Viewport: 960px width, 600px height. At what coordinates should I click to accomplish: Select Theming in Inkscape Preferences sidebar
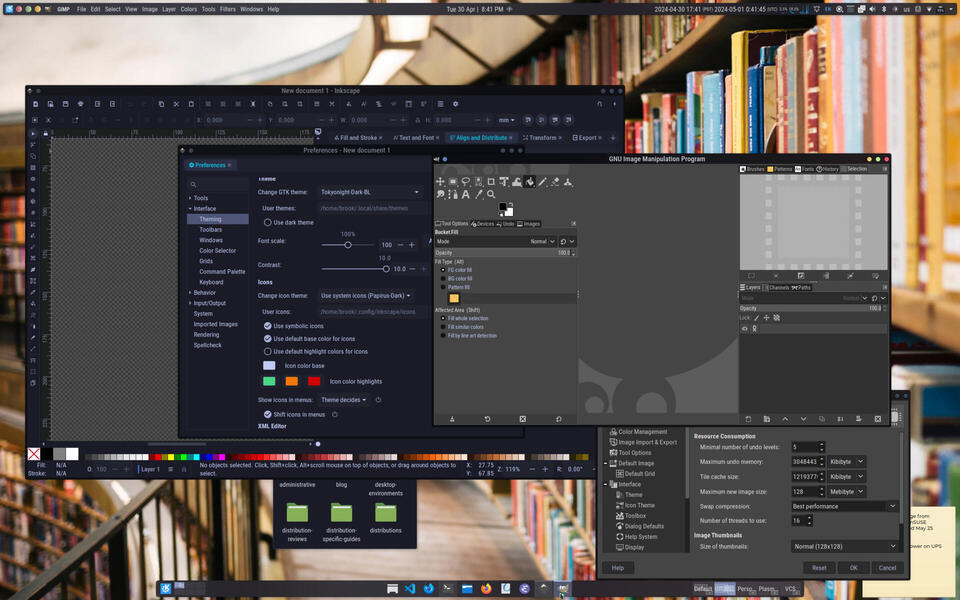point(217,219)
